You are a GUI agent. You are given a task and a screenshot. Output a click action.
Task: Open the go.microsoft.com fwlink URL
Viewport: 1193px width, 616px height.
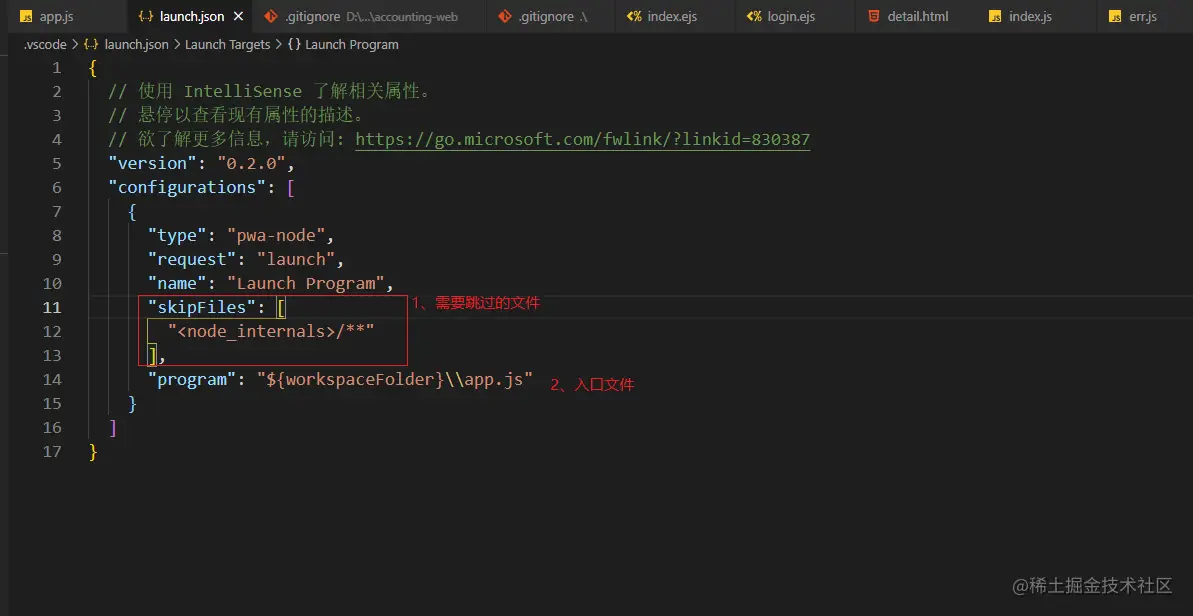click(x=583, y=139)
